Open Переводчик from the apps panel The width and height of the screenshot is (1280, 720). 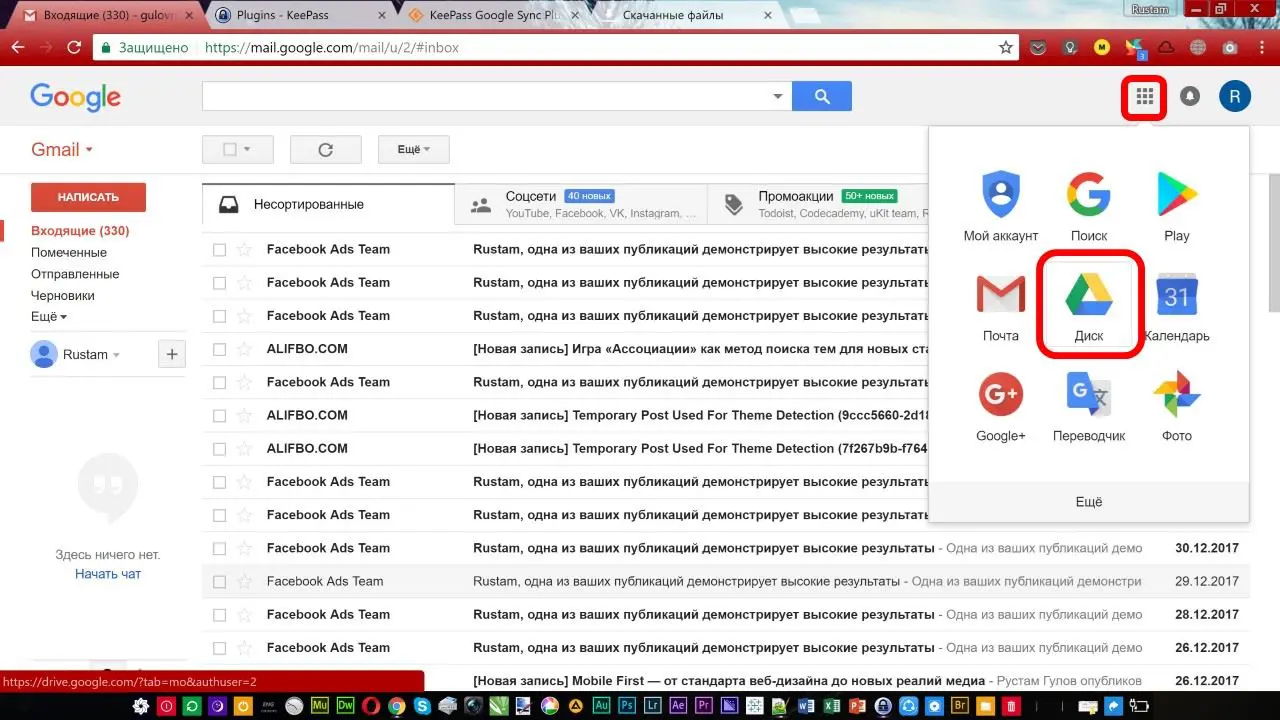click(x=1089, y=405)
